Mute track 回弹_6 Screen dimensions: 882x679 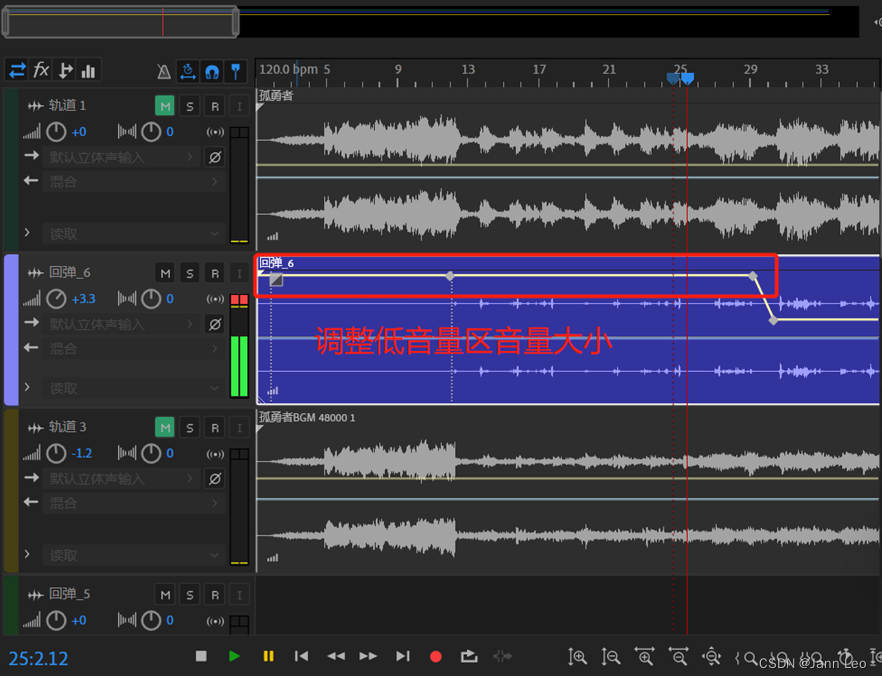(x=165, y=273)
